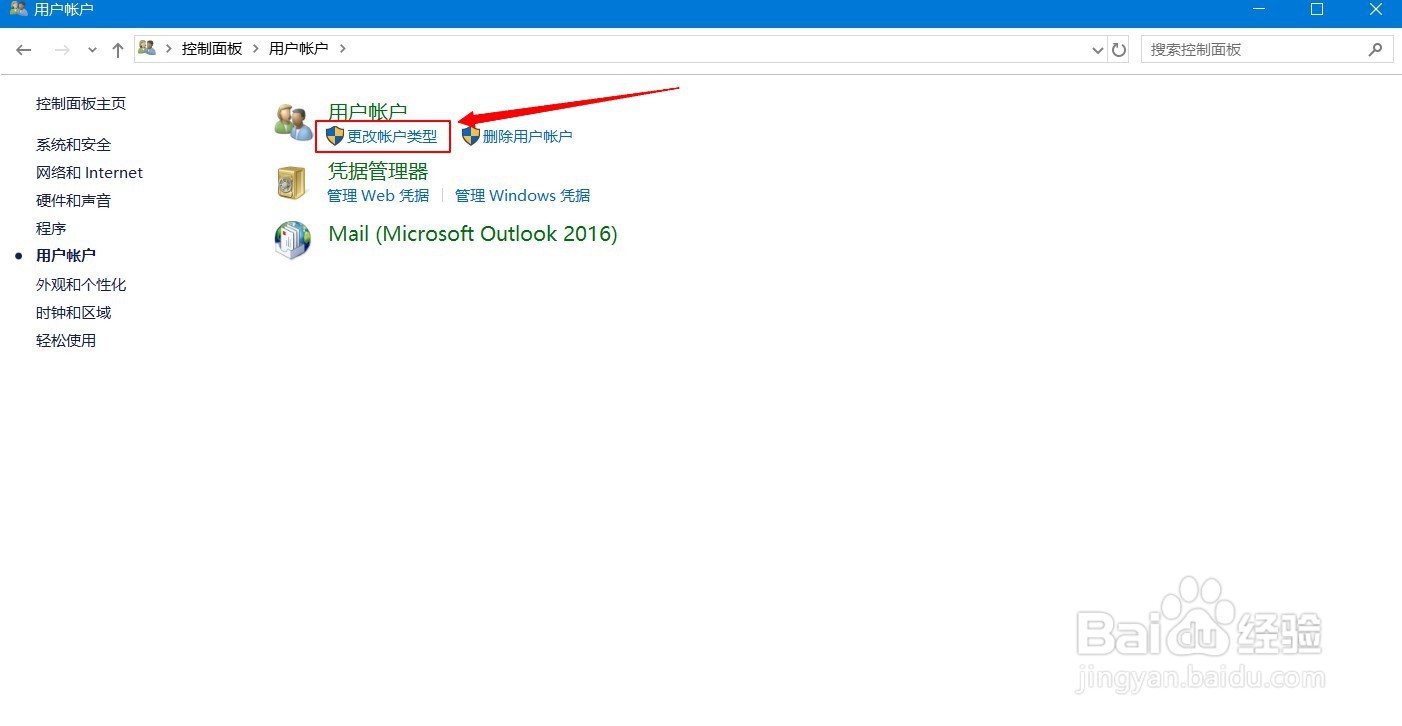1402x726 pixels.
Task: Open 控制面板主页 in the sidebar
Action: coord(81,104)
